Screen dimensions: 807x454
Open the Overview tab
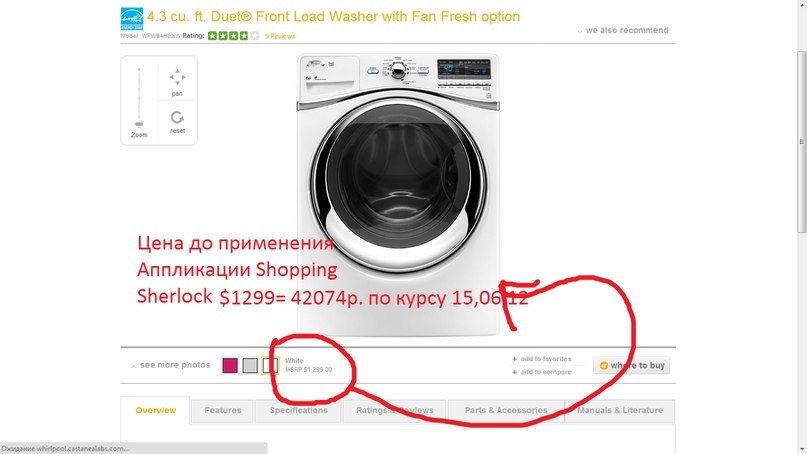point(155,410)
